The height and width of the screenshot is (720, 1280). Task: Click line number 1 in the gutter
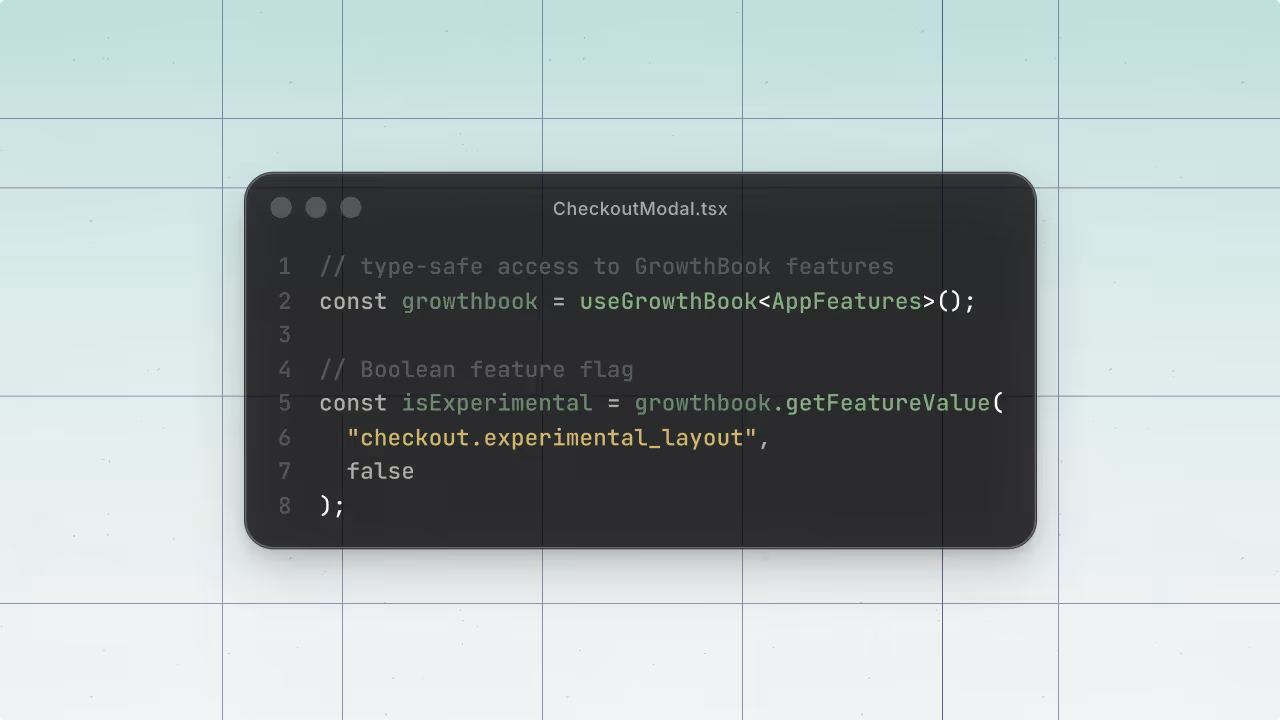(x=284, y=267)
